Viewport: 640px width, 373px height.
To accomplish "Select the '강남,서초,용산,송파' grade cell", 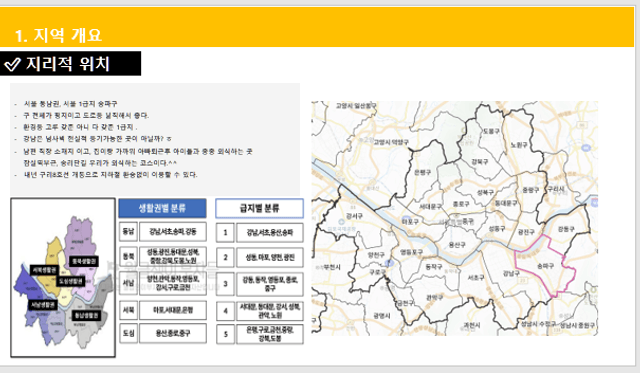I will pos(270,233).
